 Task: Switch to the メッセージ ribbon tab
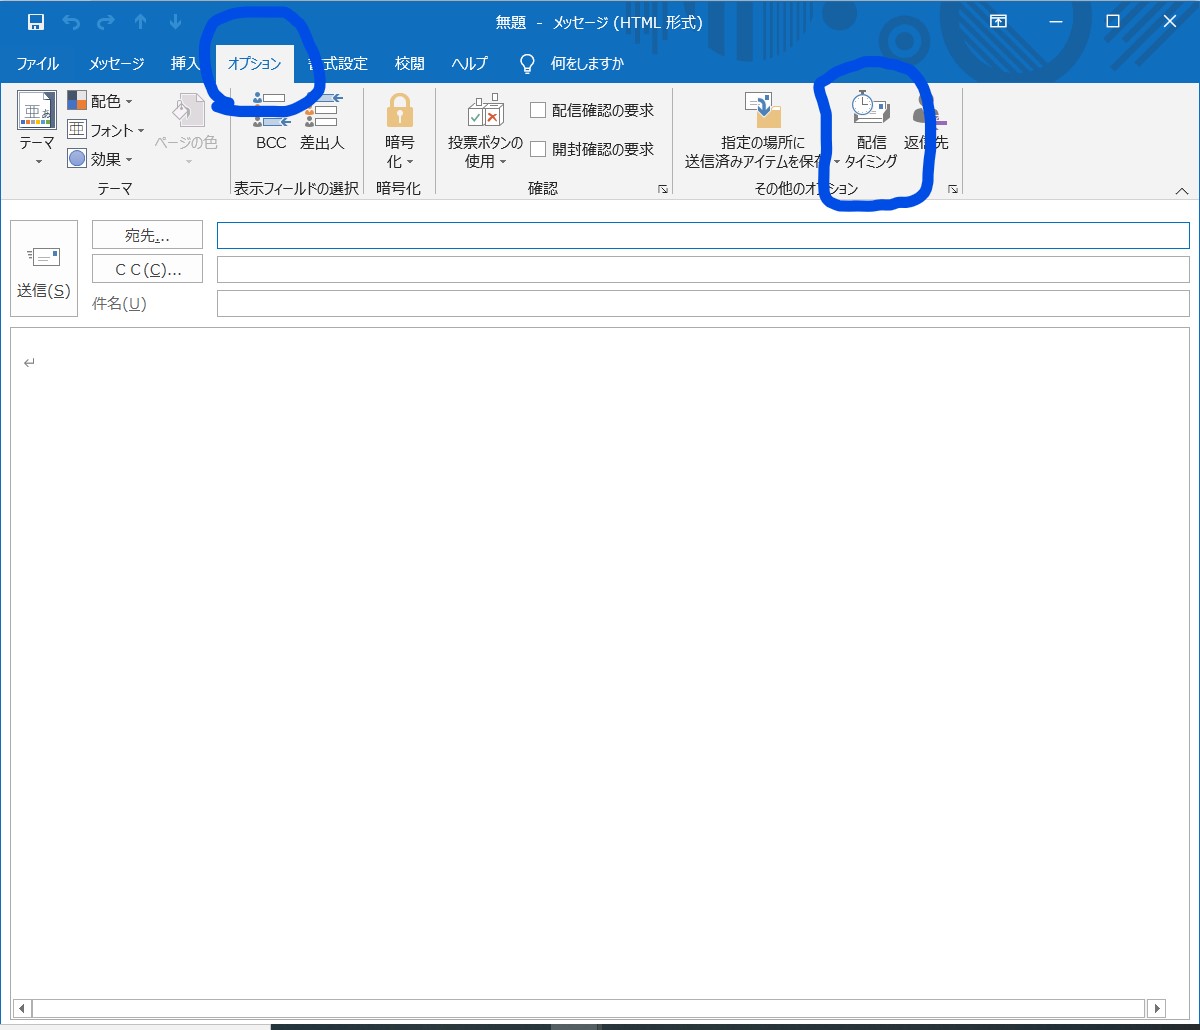pos(115,63)
